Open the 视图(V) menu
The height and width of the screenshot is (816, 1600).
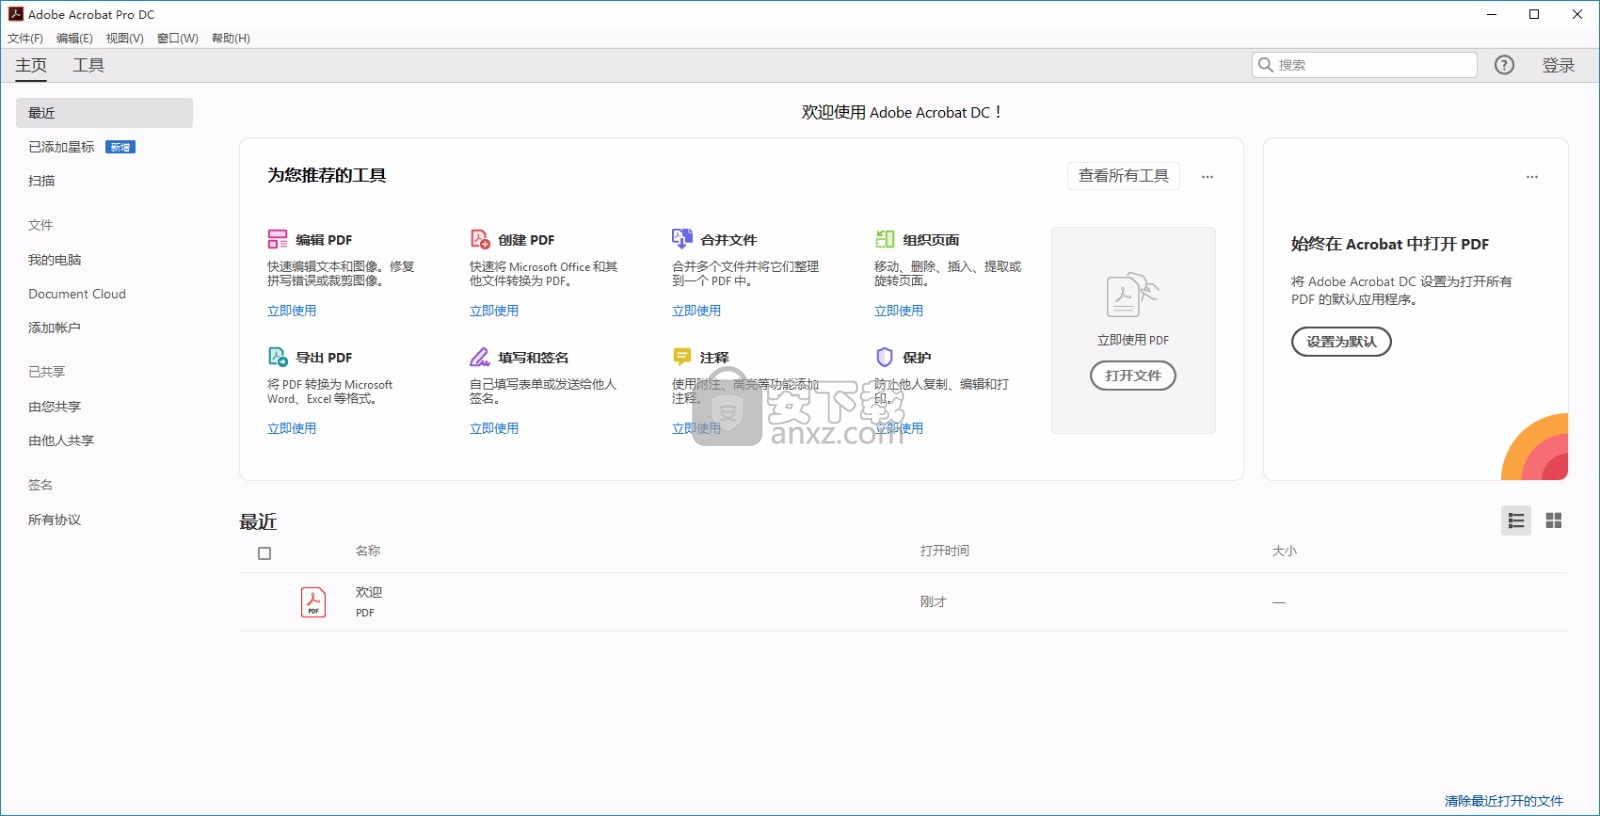(x=125, y=38)
